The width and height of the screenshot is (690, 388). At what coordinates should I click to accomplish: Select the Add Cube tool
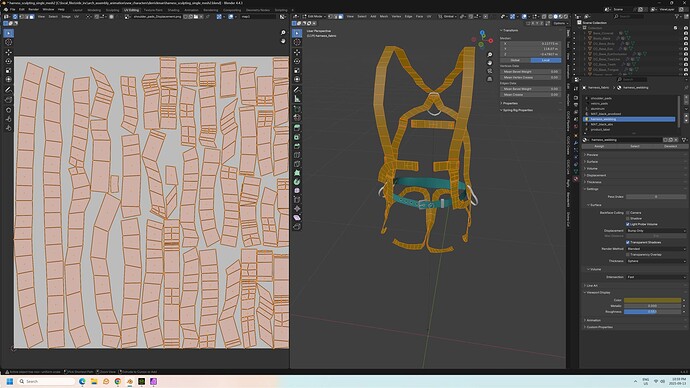pyautogui.click(x=297, y=109)
